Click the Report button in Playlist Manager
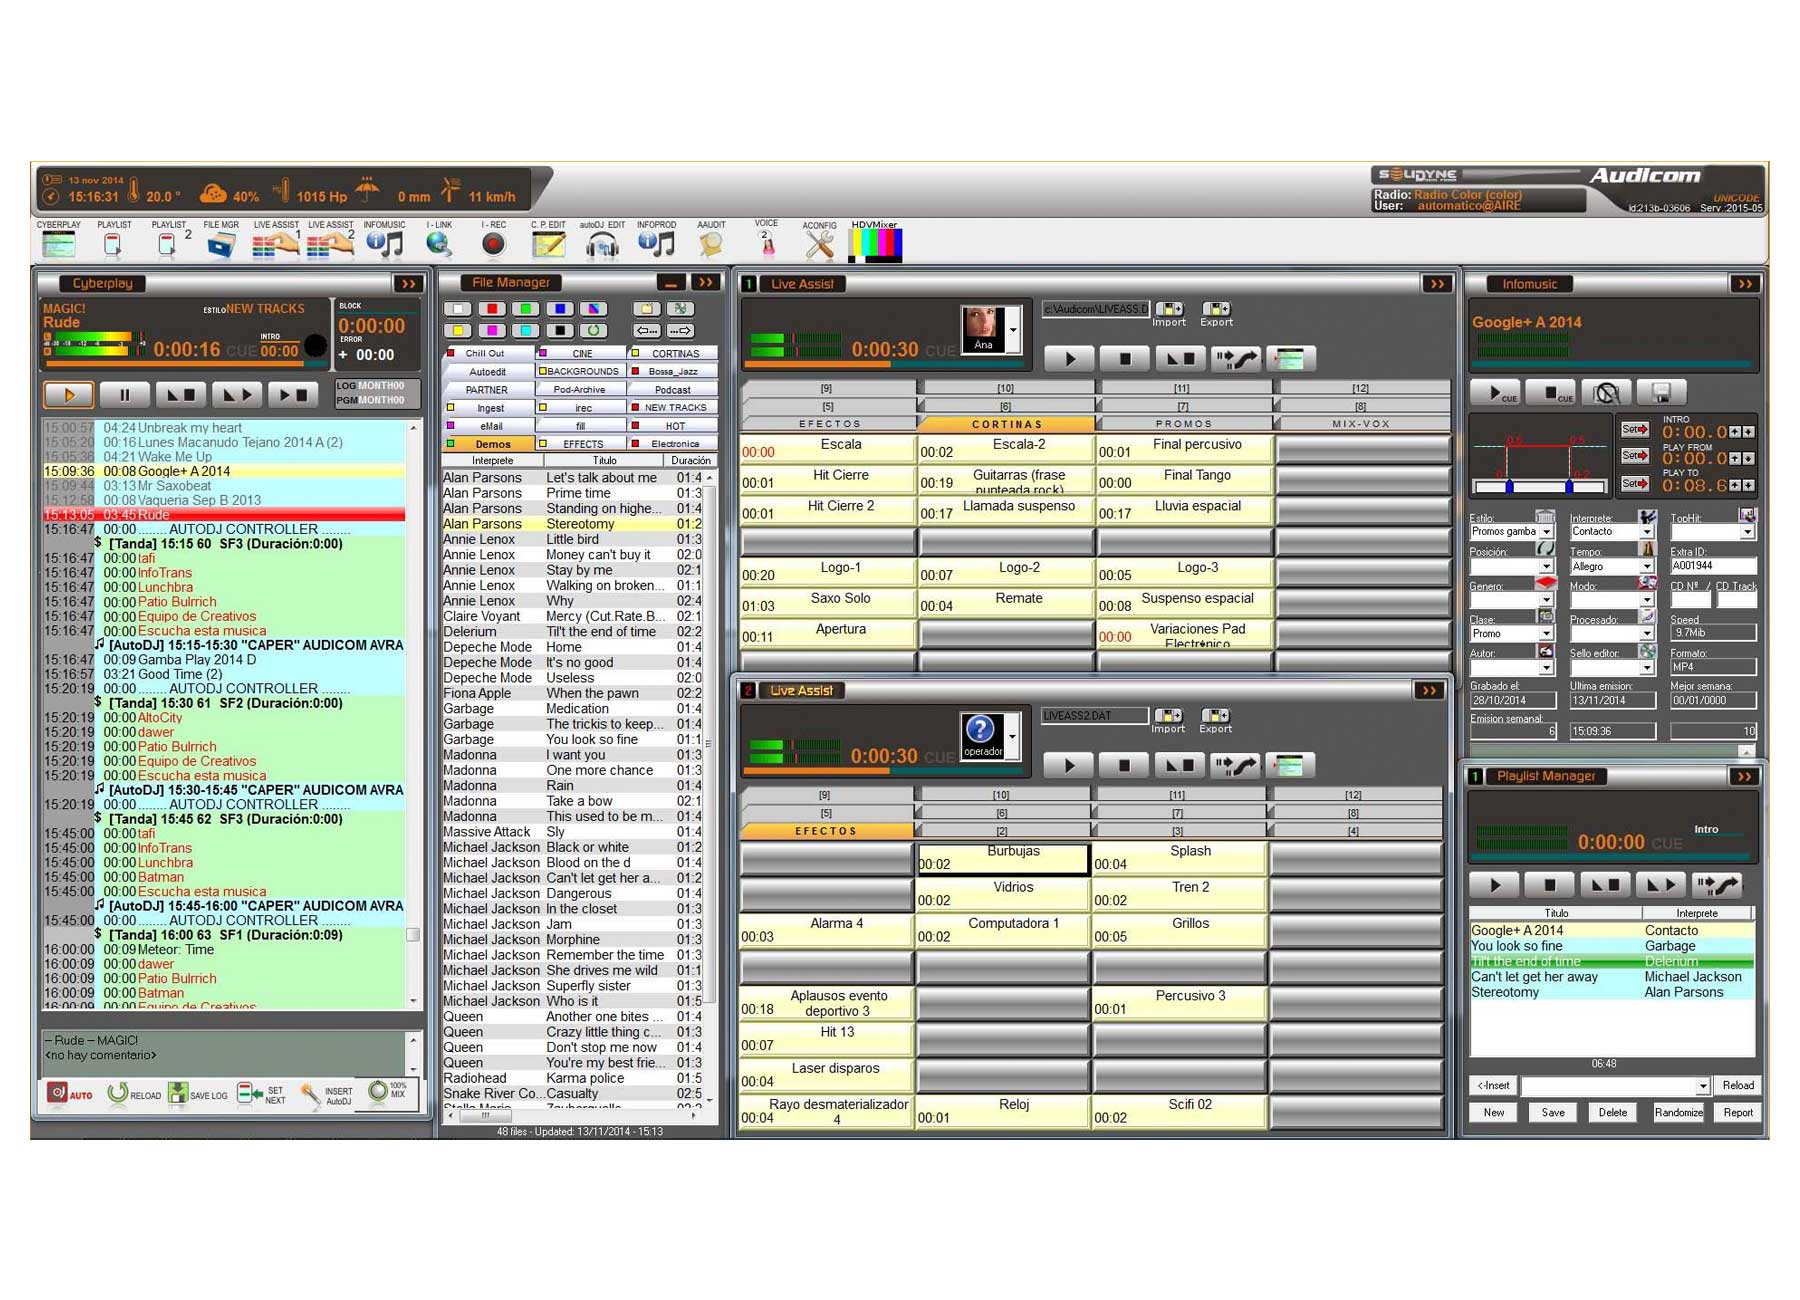The image size is (1800, 1300). (1738, 1113)
